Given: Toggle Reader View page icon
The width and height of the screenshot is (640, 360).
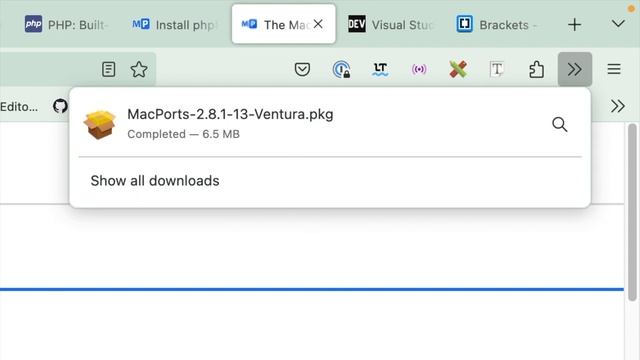Looking at the screenshot, I should tap(108, 69).
